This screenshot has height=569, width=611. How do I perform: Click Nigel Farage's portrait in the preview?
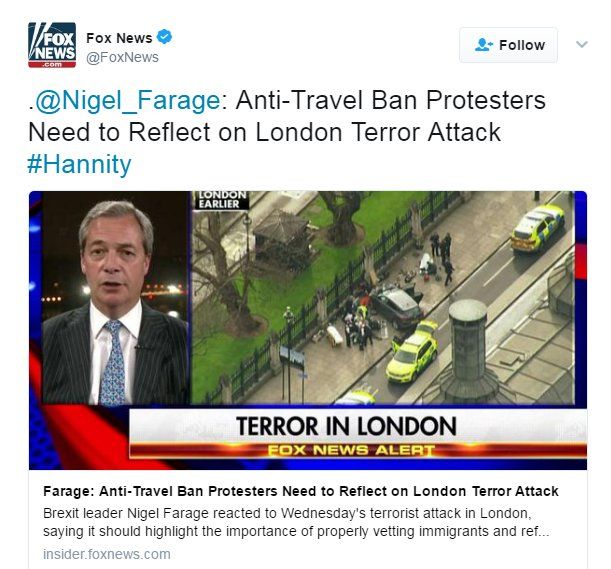(115, 302)
